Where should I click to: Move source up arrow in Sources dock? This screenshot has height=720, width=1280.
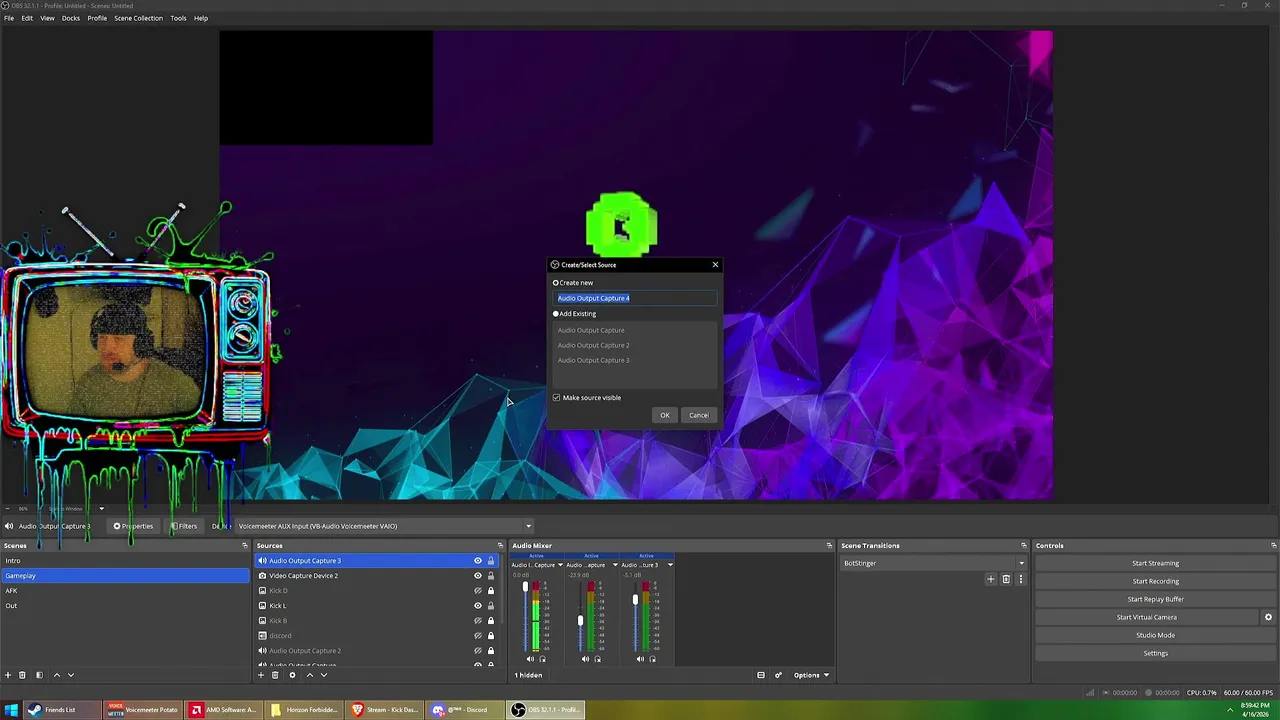click(x=309, y=675)
